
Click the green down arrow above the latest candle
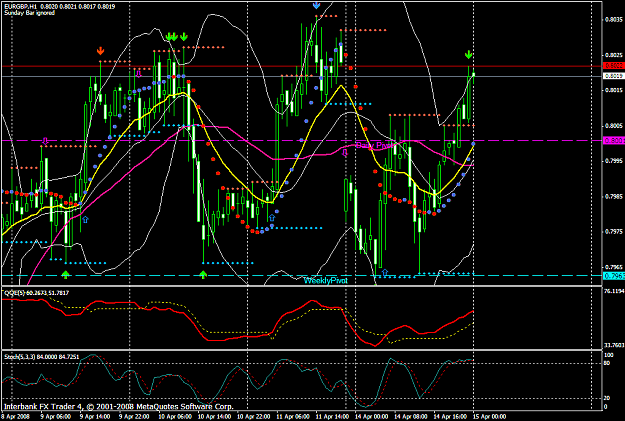(469, 55)
